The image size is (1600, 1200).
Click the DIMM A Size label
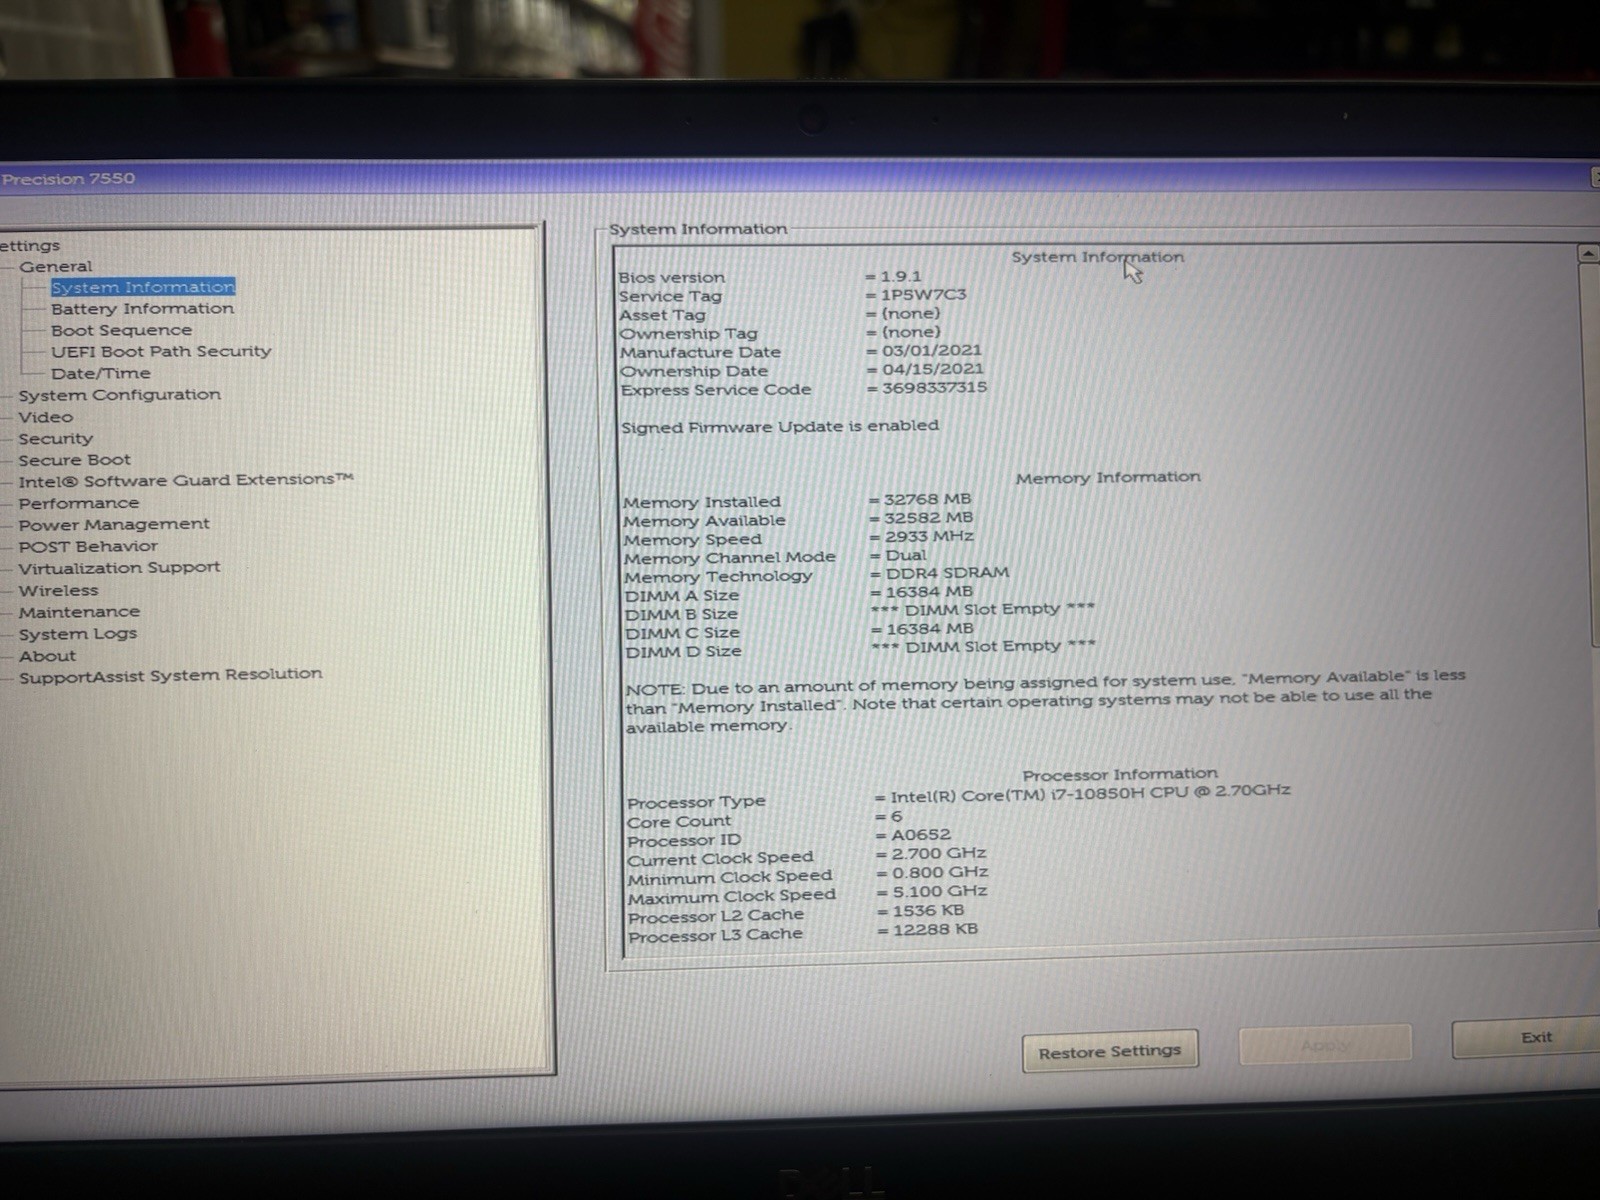click(682, 596)
